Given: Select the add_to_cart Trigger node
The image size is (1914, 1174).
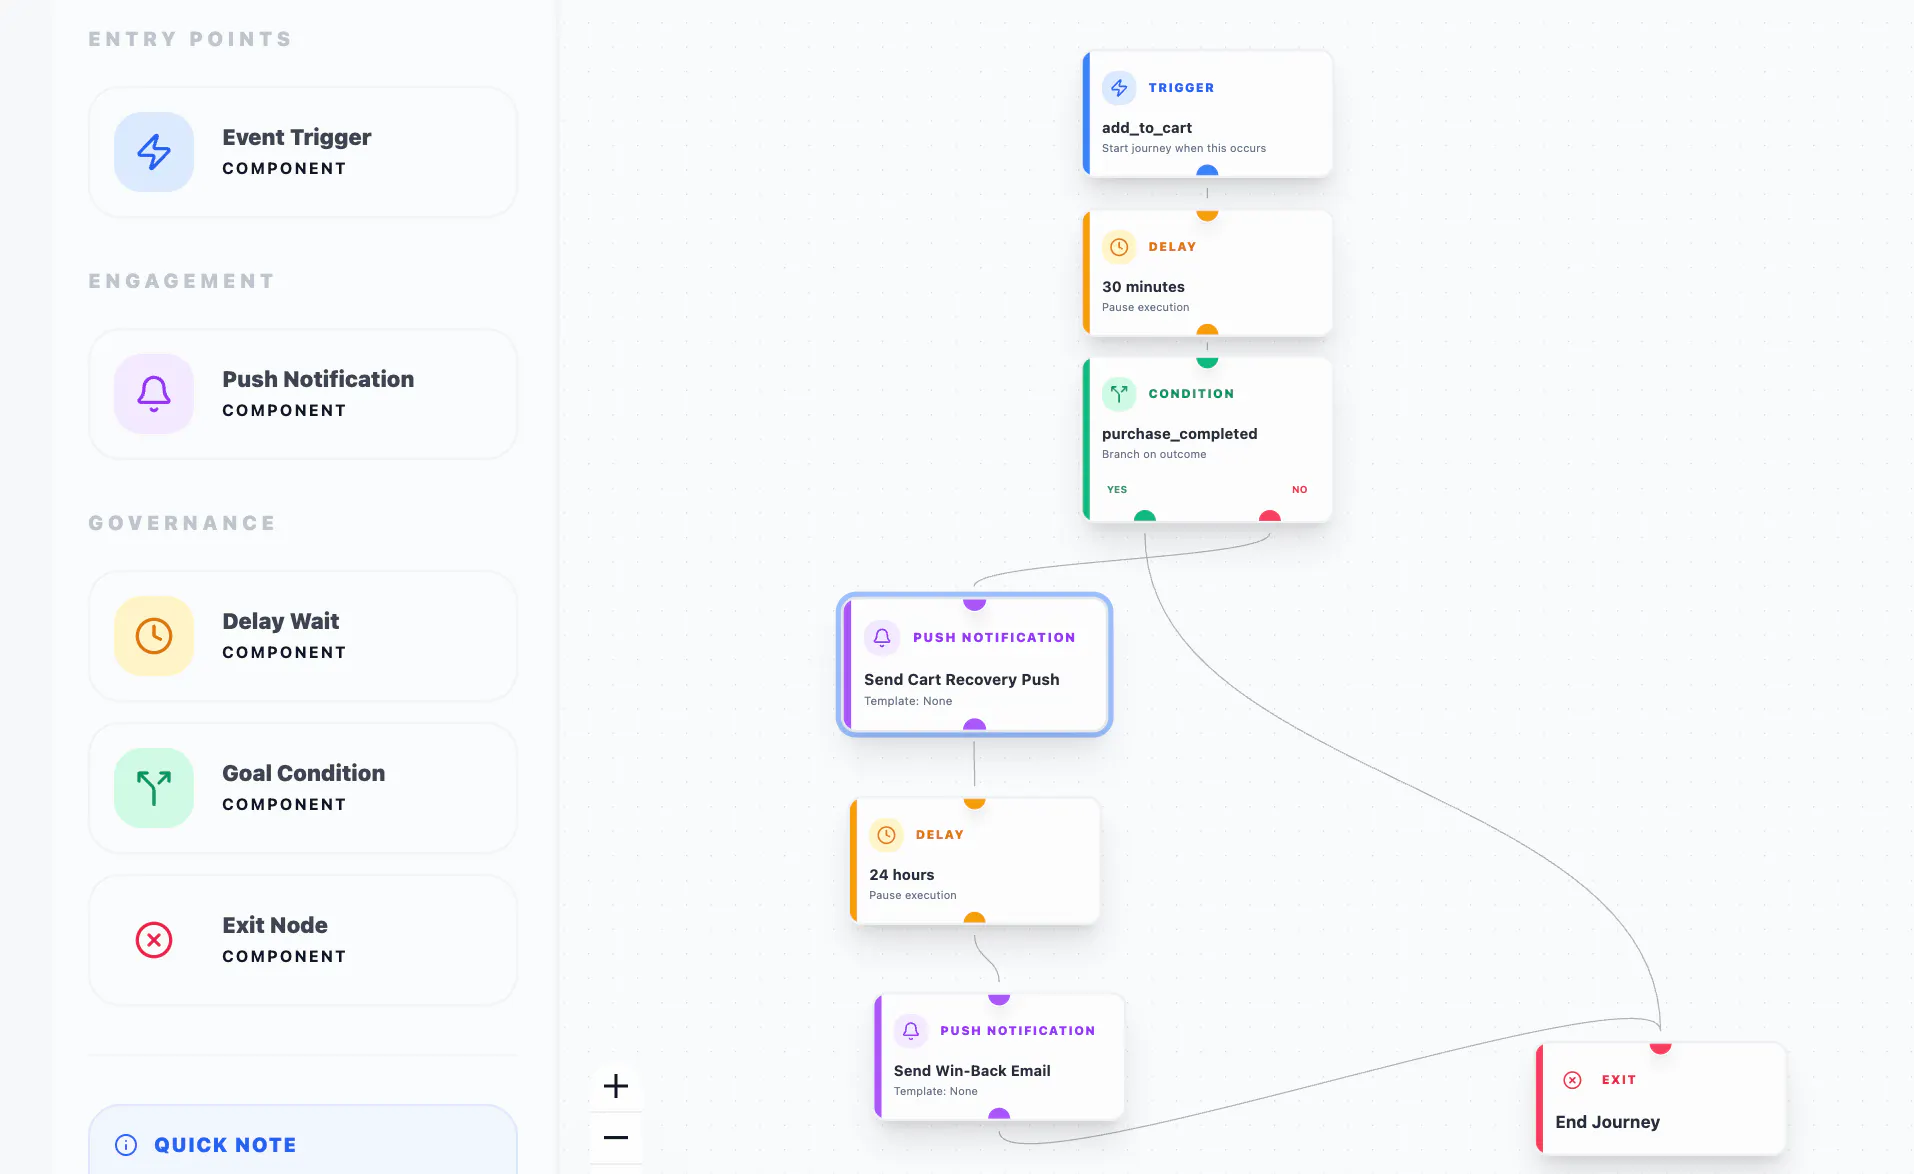Looking at the screenshot, I should (1207, 114).
